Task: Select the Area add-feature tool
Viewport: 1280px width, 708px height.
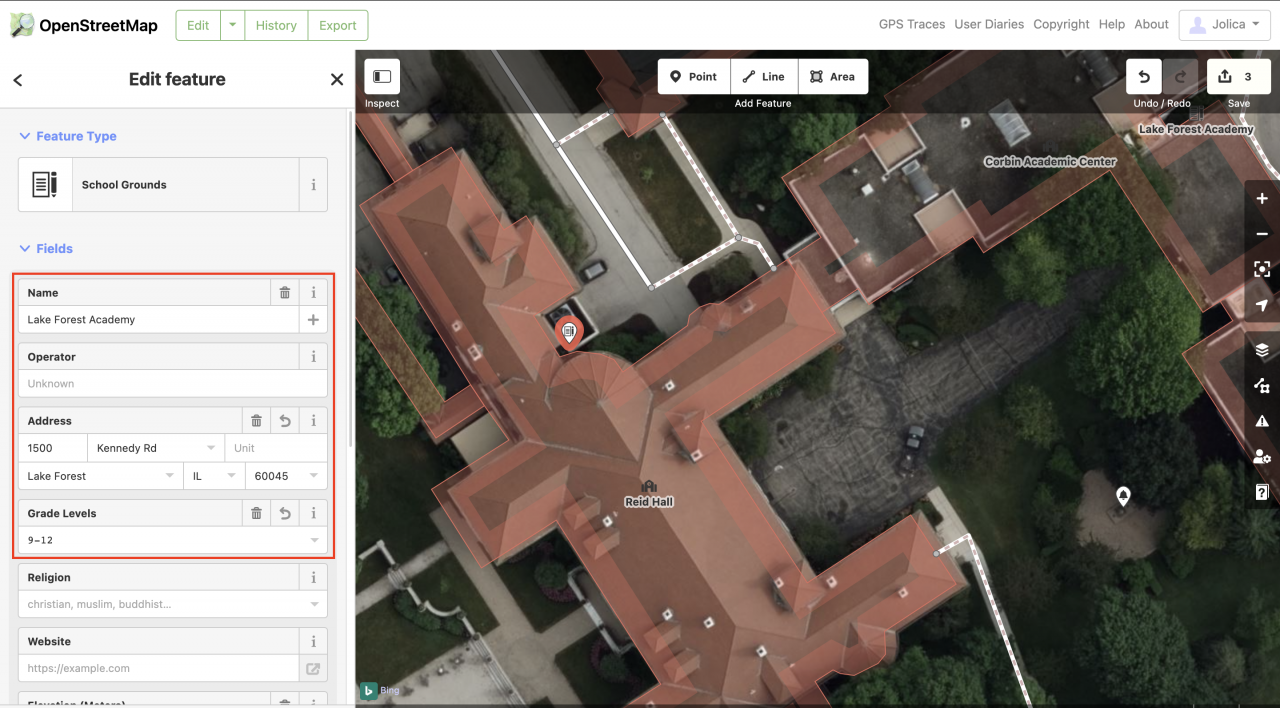Action: click(833, 77)
